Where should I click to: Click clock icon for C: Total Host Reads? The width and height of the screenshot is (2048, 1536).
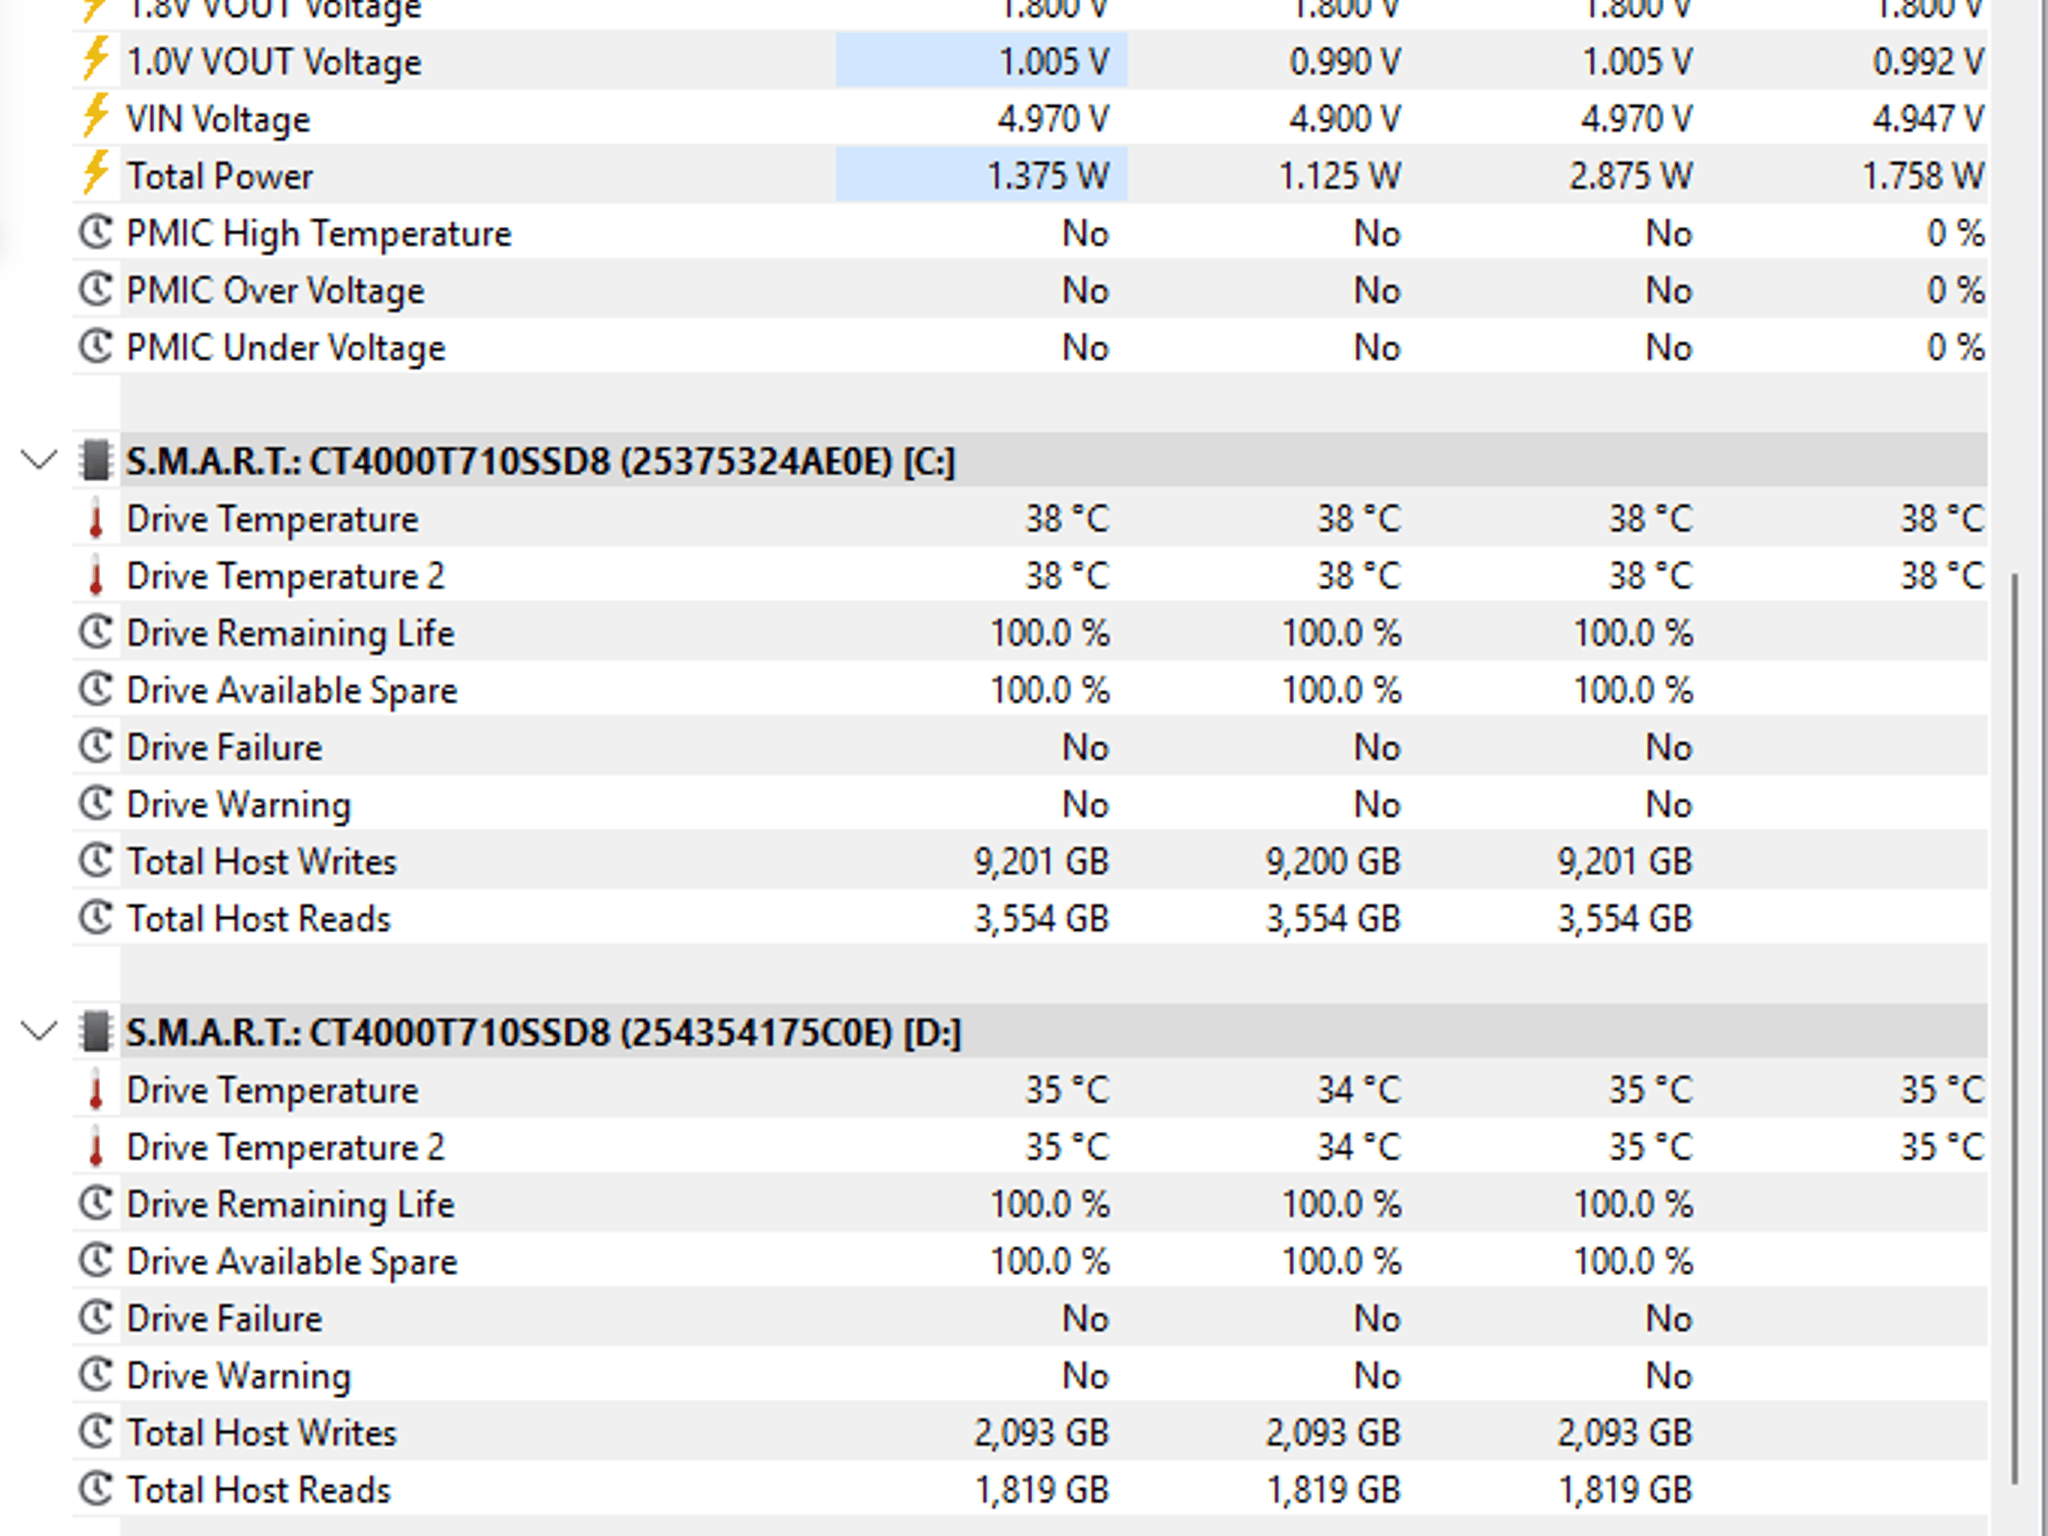click(95, 917)
